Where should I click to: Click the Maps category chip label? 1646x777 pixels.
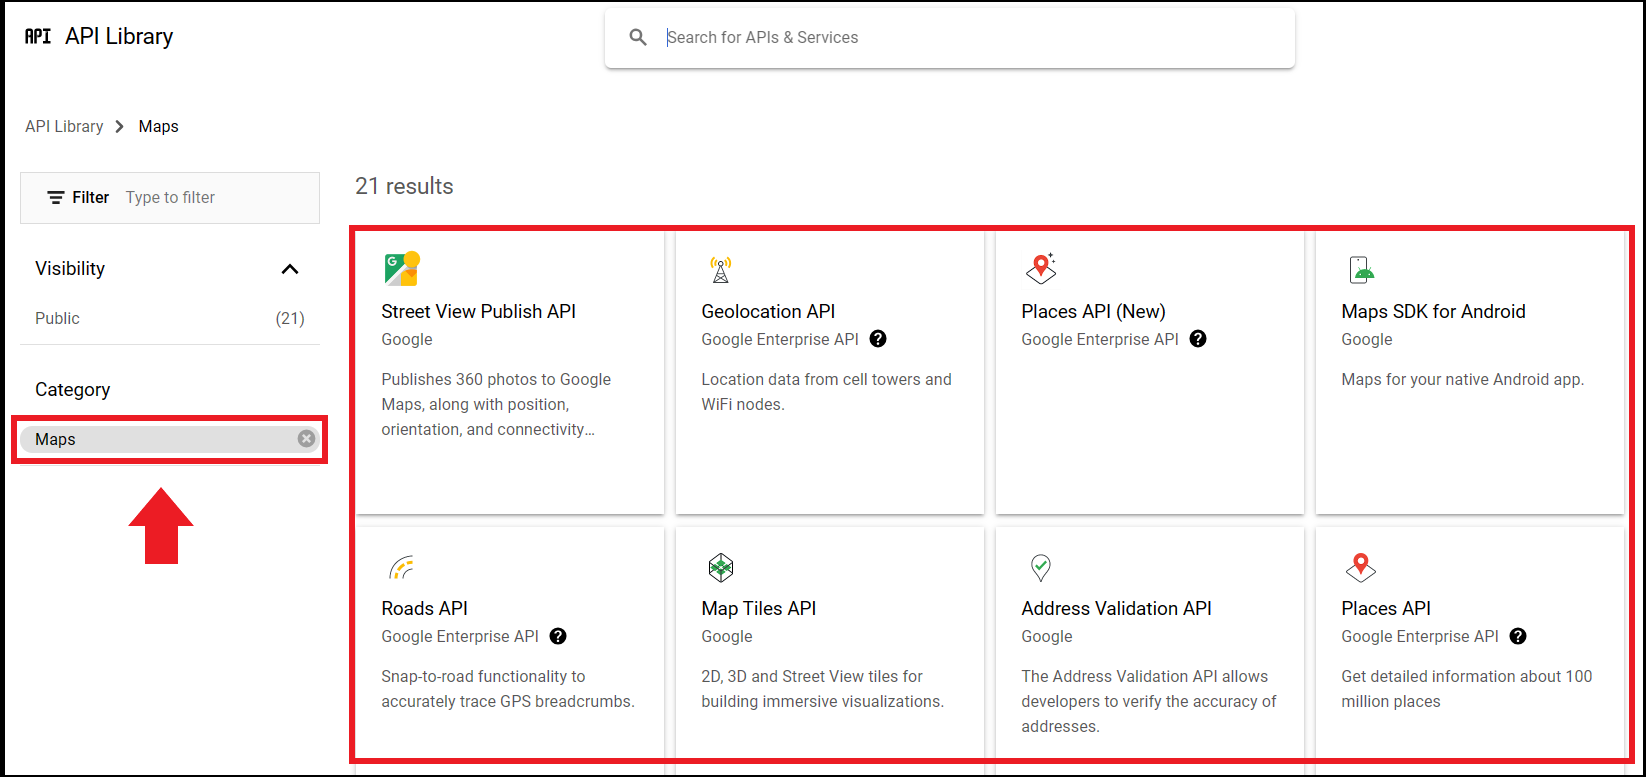pos(55,439)
